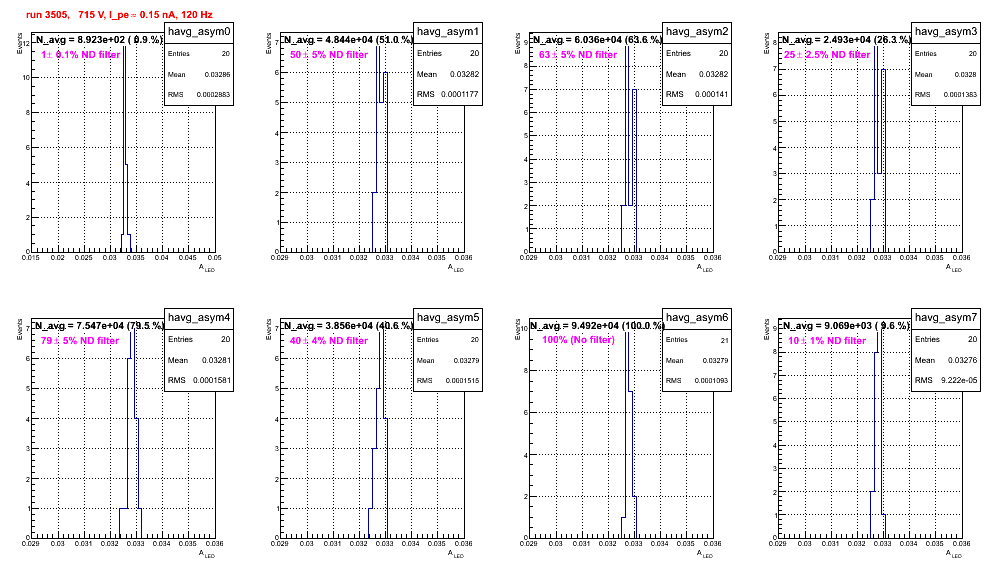The image size is (996, 572).
Task: Click N_avg = 3.856e+04 title text
Action: click(348, 325)
